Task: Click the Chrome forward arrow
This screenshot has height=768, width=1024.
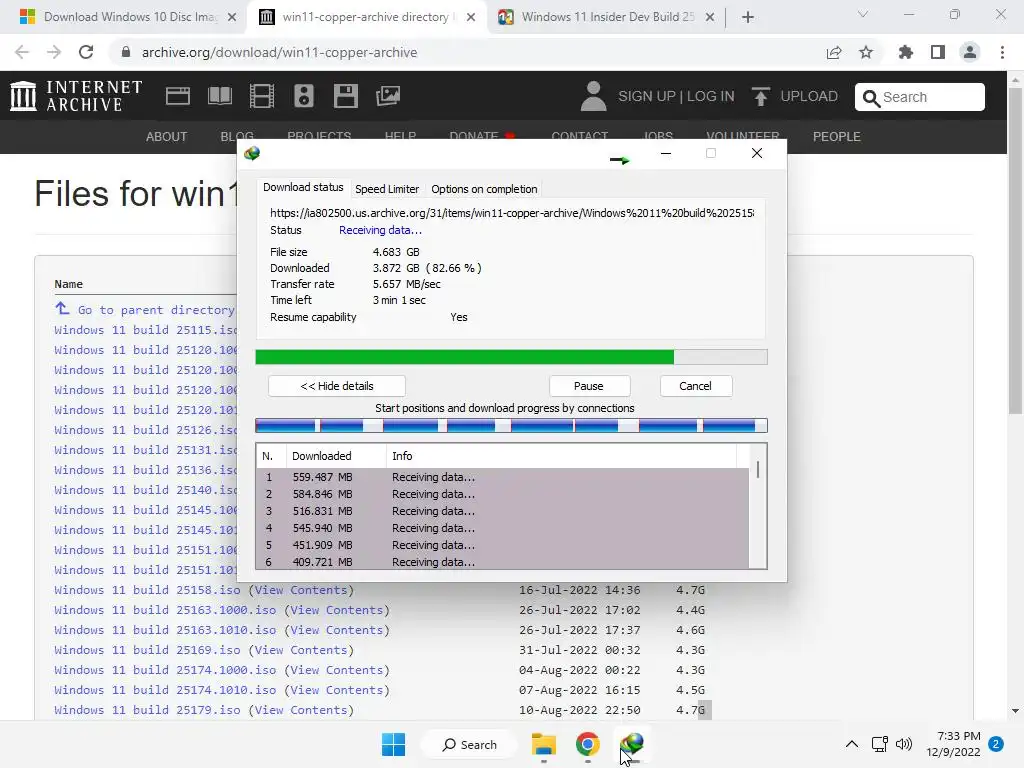Action: [54, 52]
